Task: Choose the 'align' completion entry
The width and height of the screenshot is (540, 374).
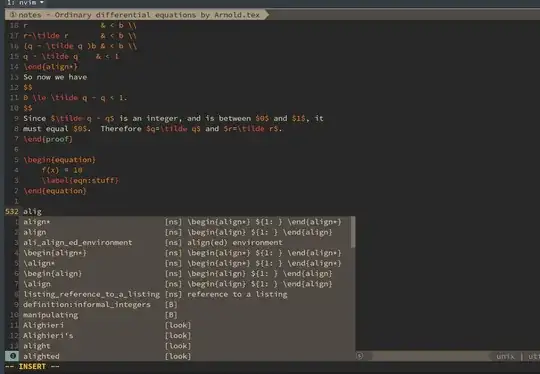Action: [186, 232]
